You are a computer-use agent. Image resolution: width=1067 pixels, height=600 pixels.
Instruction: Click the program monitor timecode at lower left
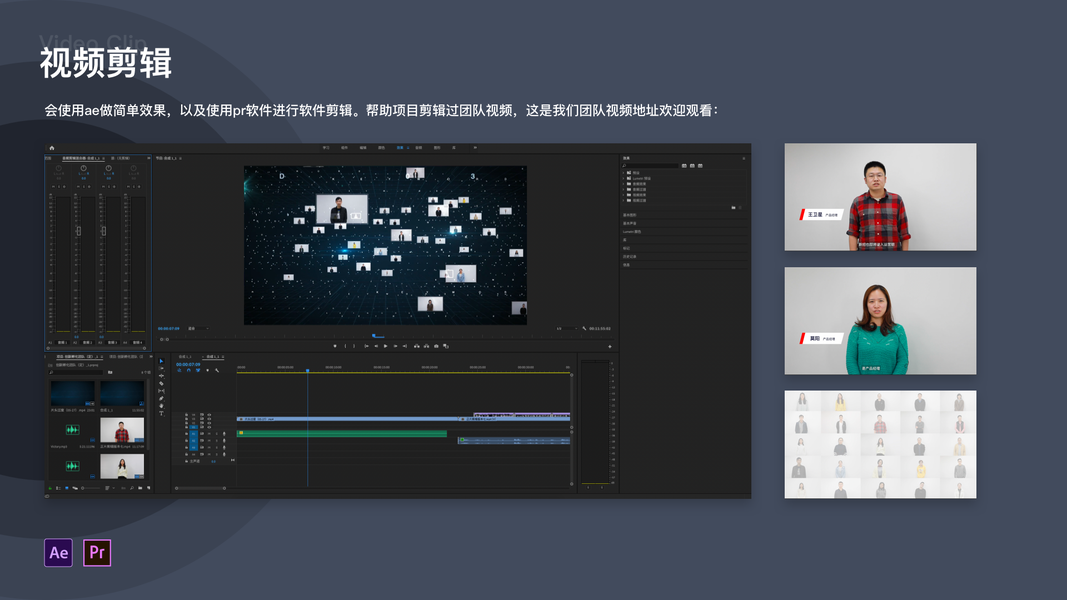click(x=169, y=328)
